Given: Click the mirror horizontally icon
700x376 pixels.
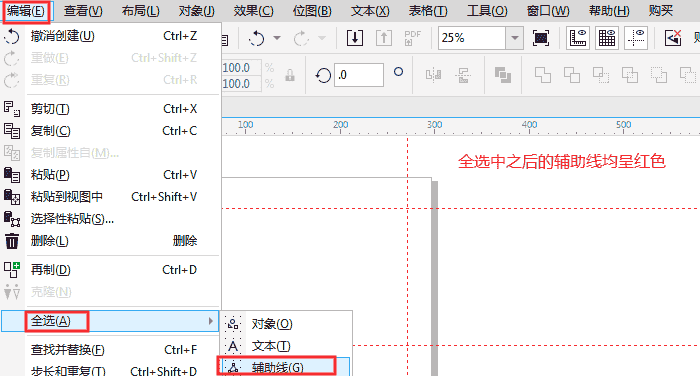Looking at the screenshot, I should tap(433, 75).
